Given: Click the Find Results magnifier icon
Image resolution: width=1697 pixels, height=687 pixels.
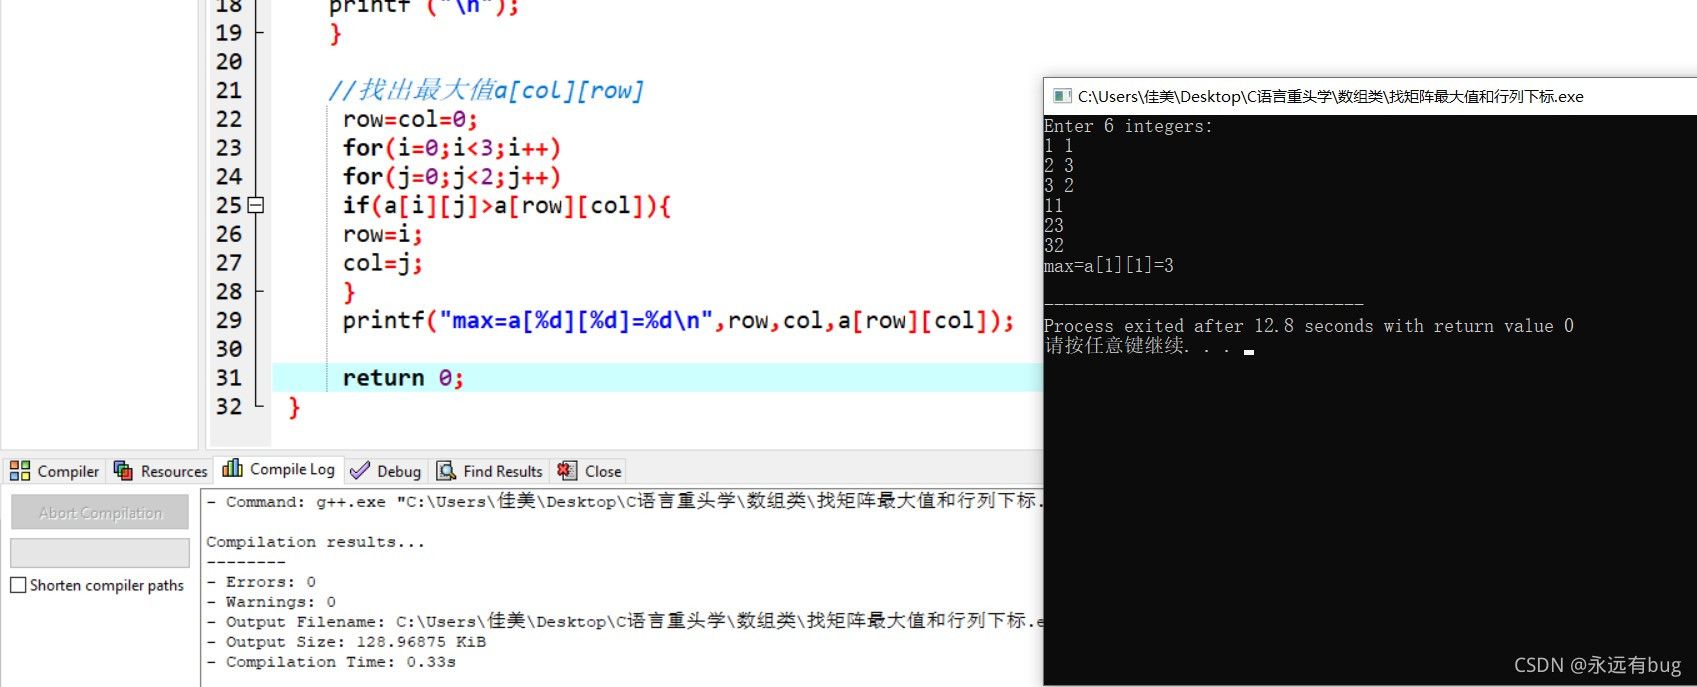Looking at the screenshot, I should [447, 471].
